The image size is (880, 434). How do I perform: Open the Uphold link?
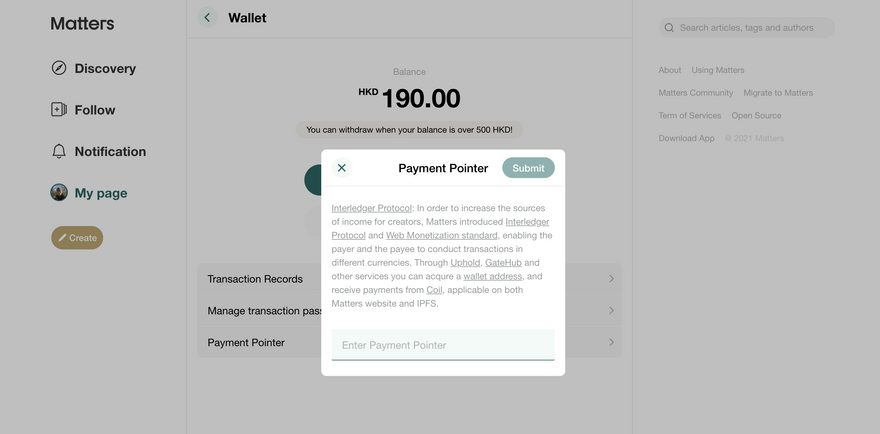coord(465,262)
